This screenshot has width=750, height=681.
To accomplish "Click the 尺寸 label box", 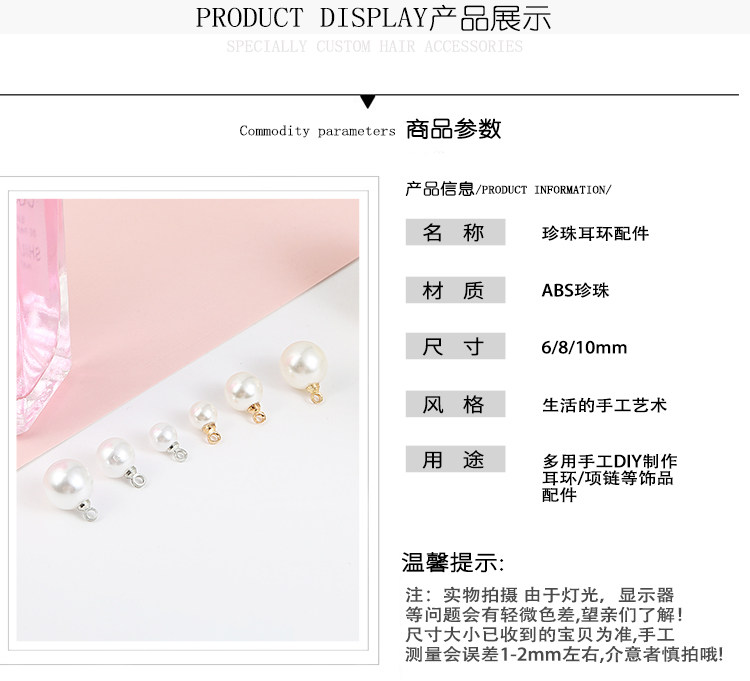I will point(455,346).
